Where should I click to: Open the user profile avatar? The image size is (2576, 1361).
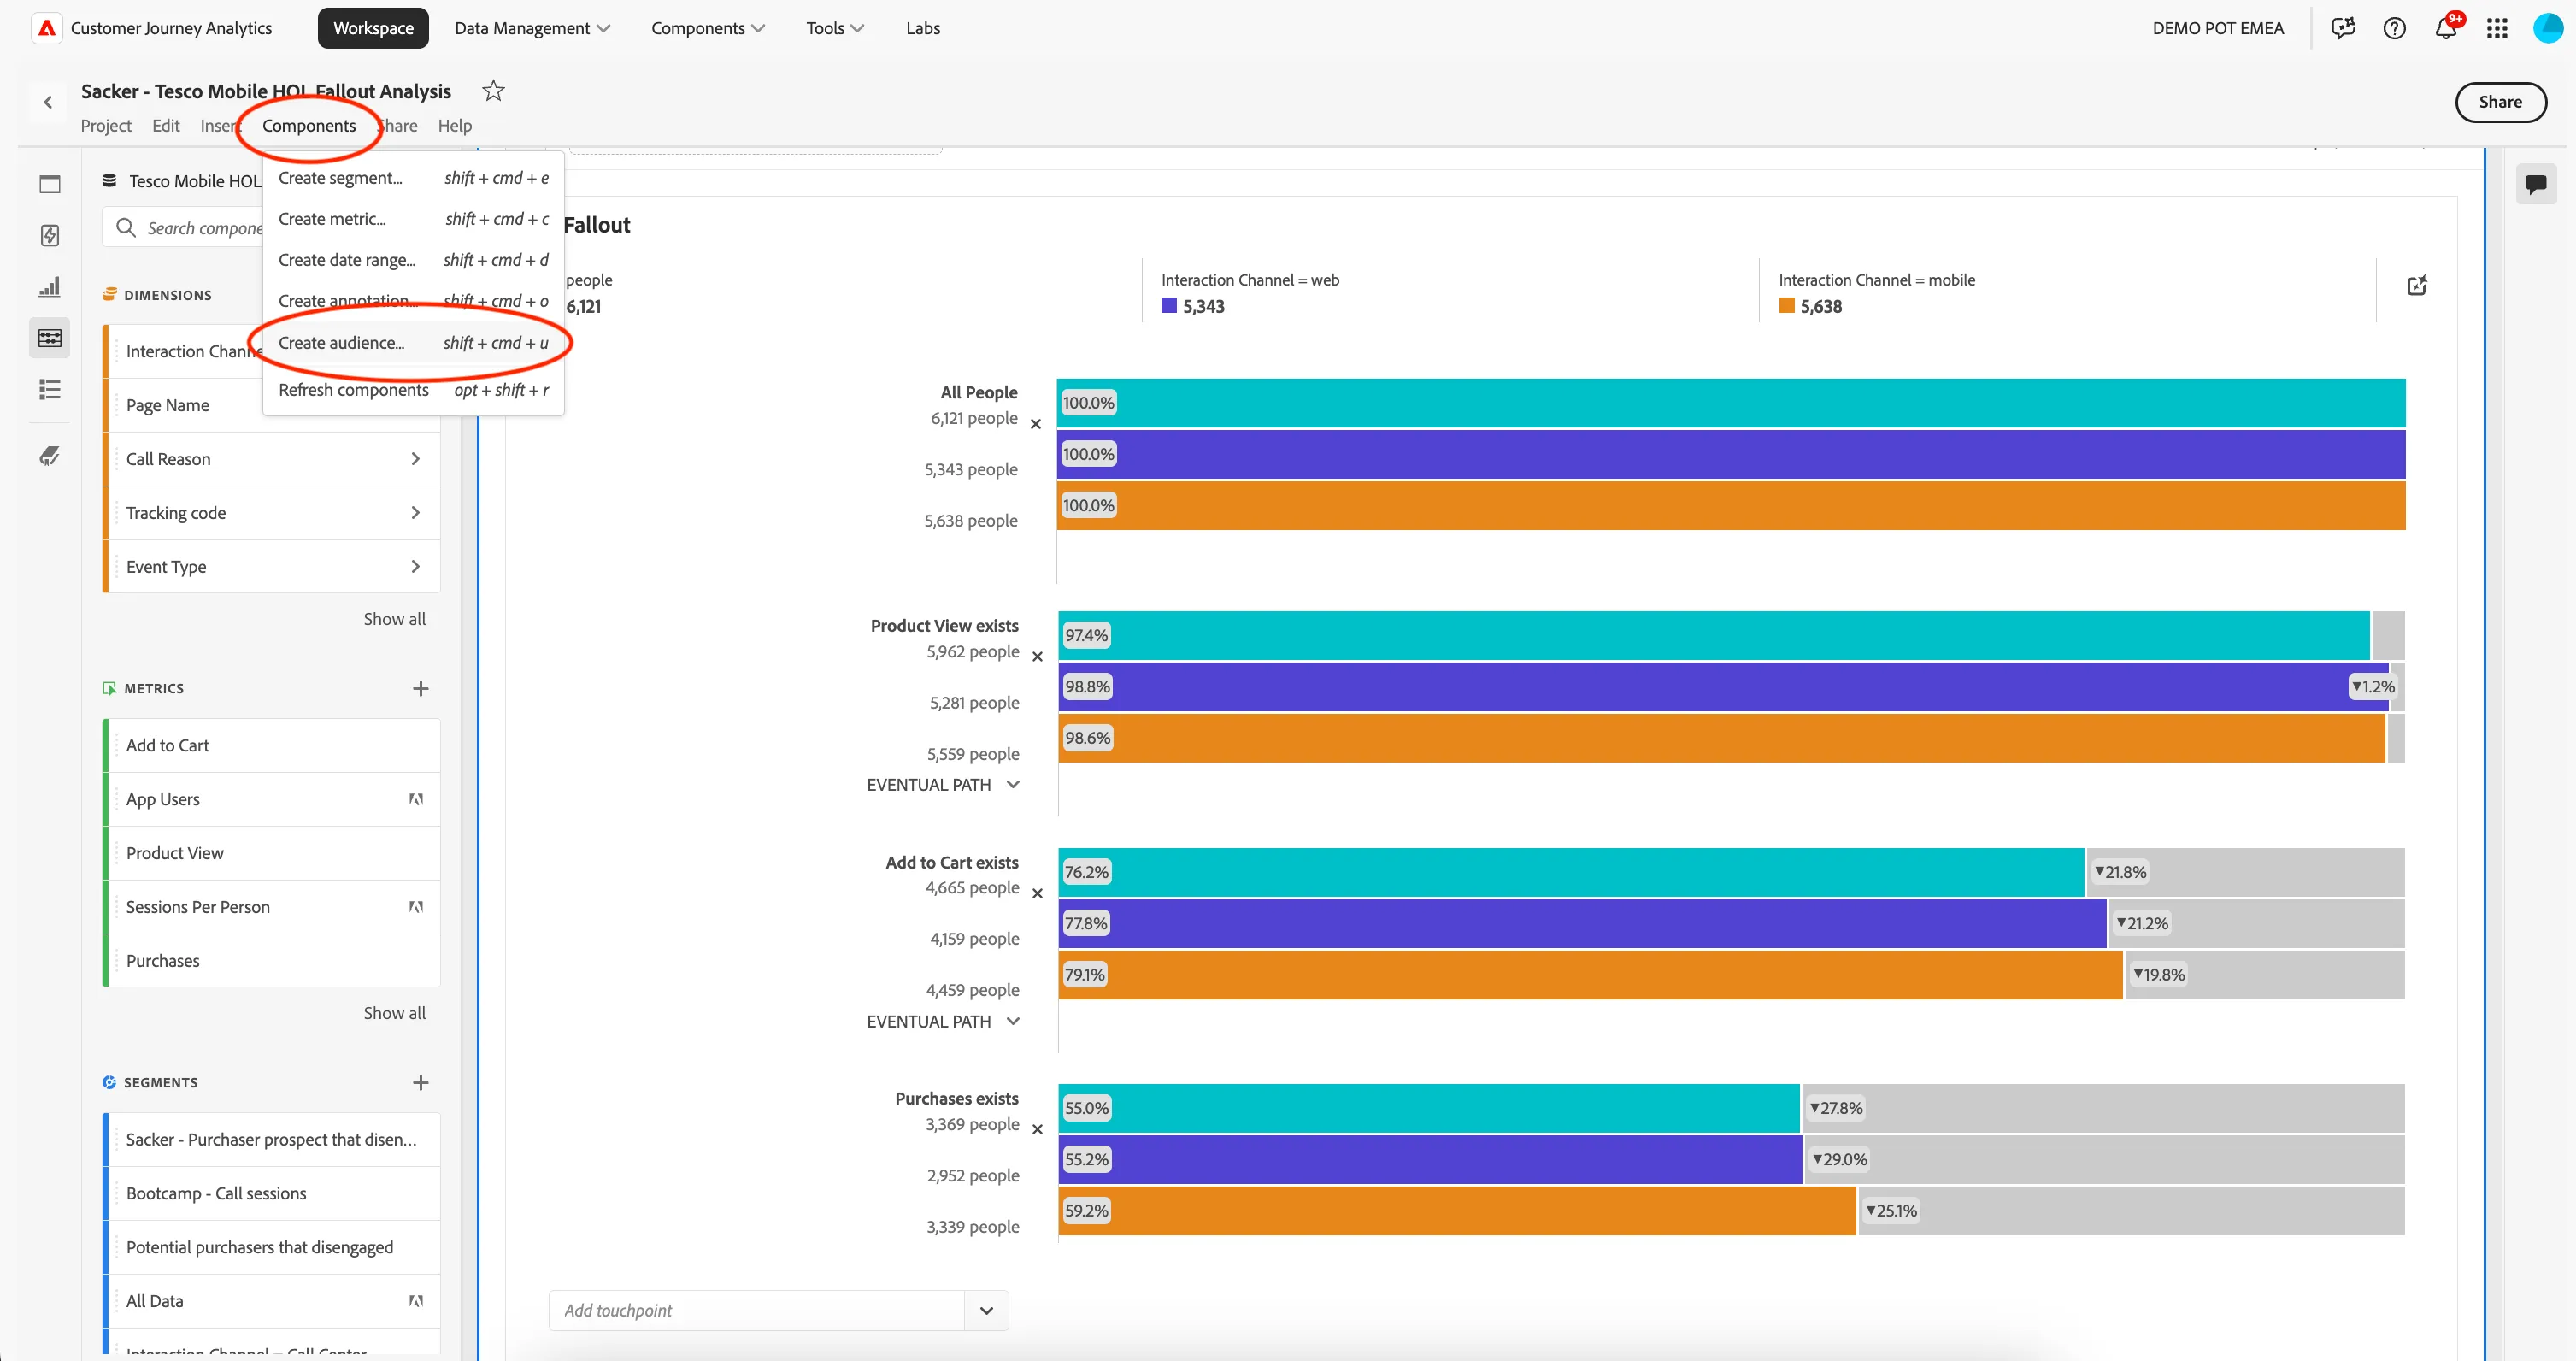click(2547, 28)
